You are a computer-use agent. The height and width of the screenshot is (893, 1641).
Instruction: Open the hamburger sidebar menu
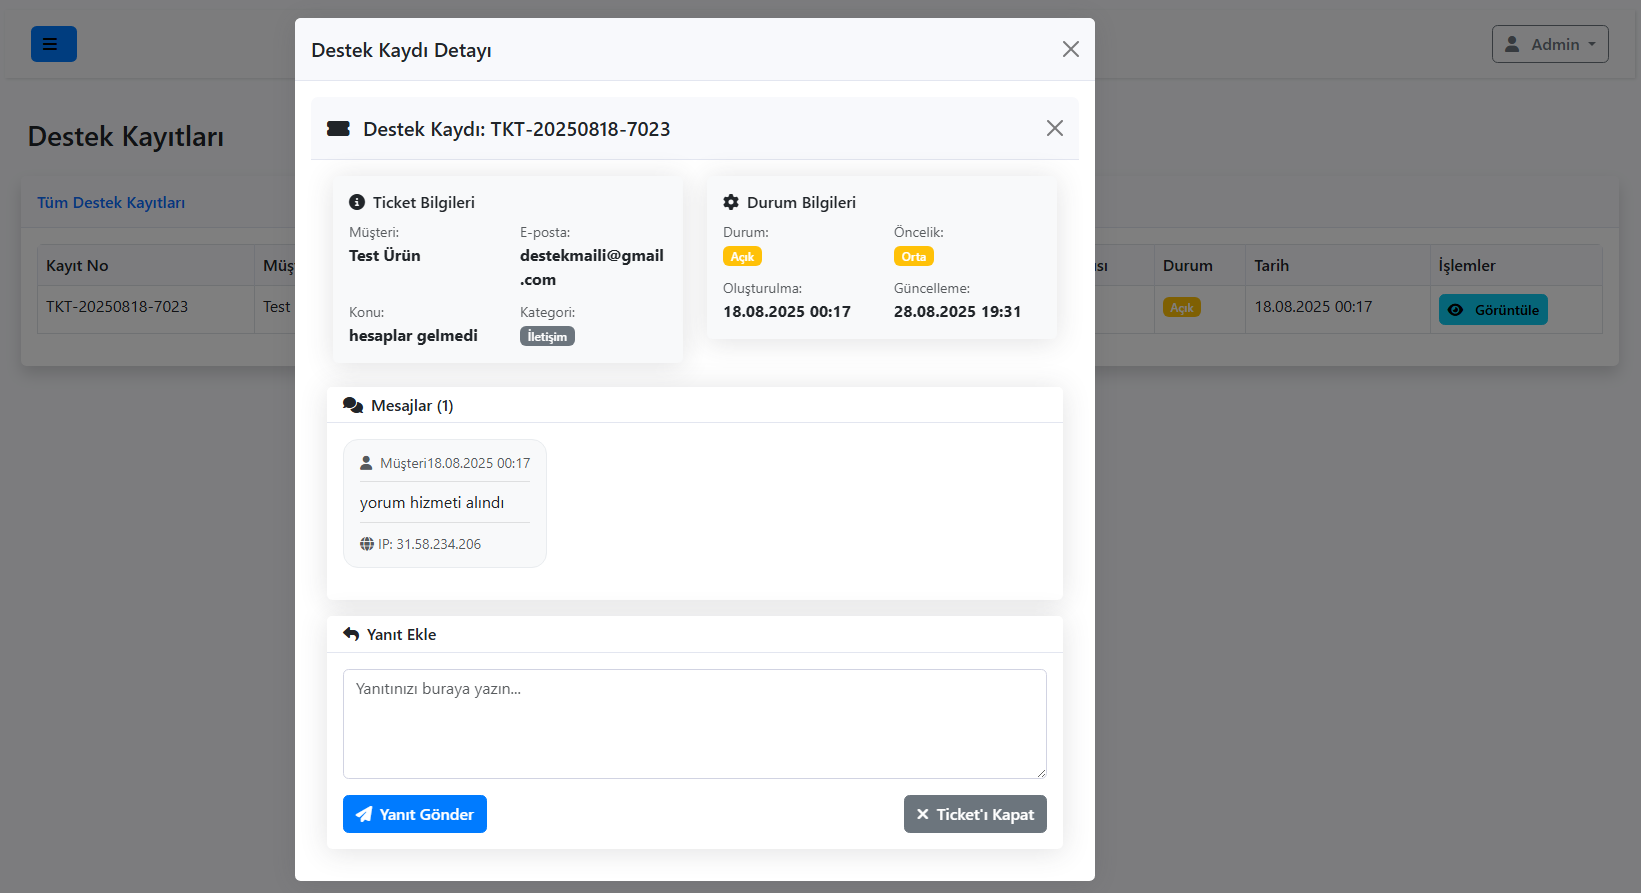click(54, 44)
